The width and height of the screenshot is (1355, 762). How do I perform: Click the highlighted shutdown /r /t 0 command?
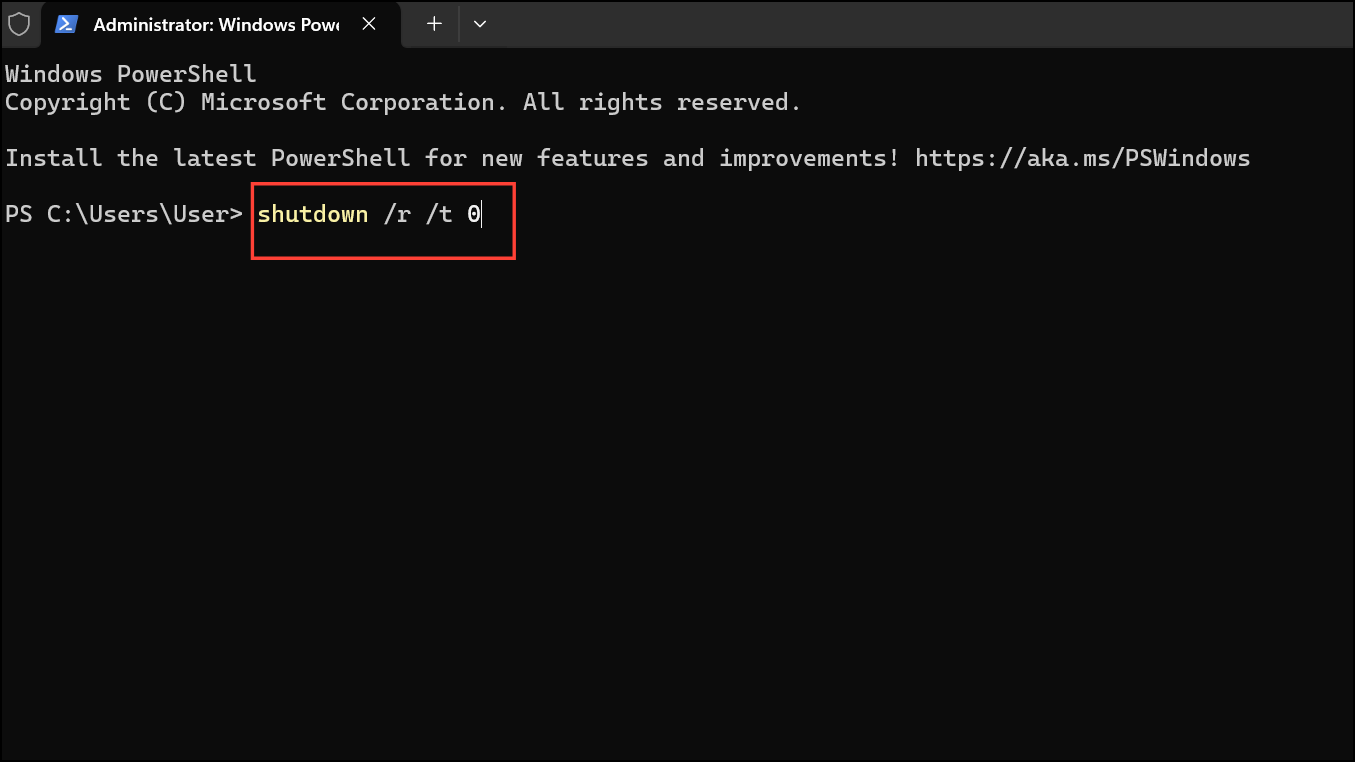367,213
